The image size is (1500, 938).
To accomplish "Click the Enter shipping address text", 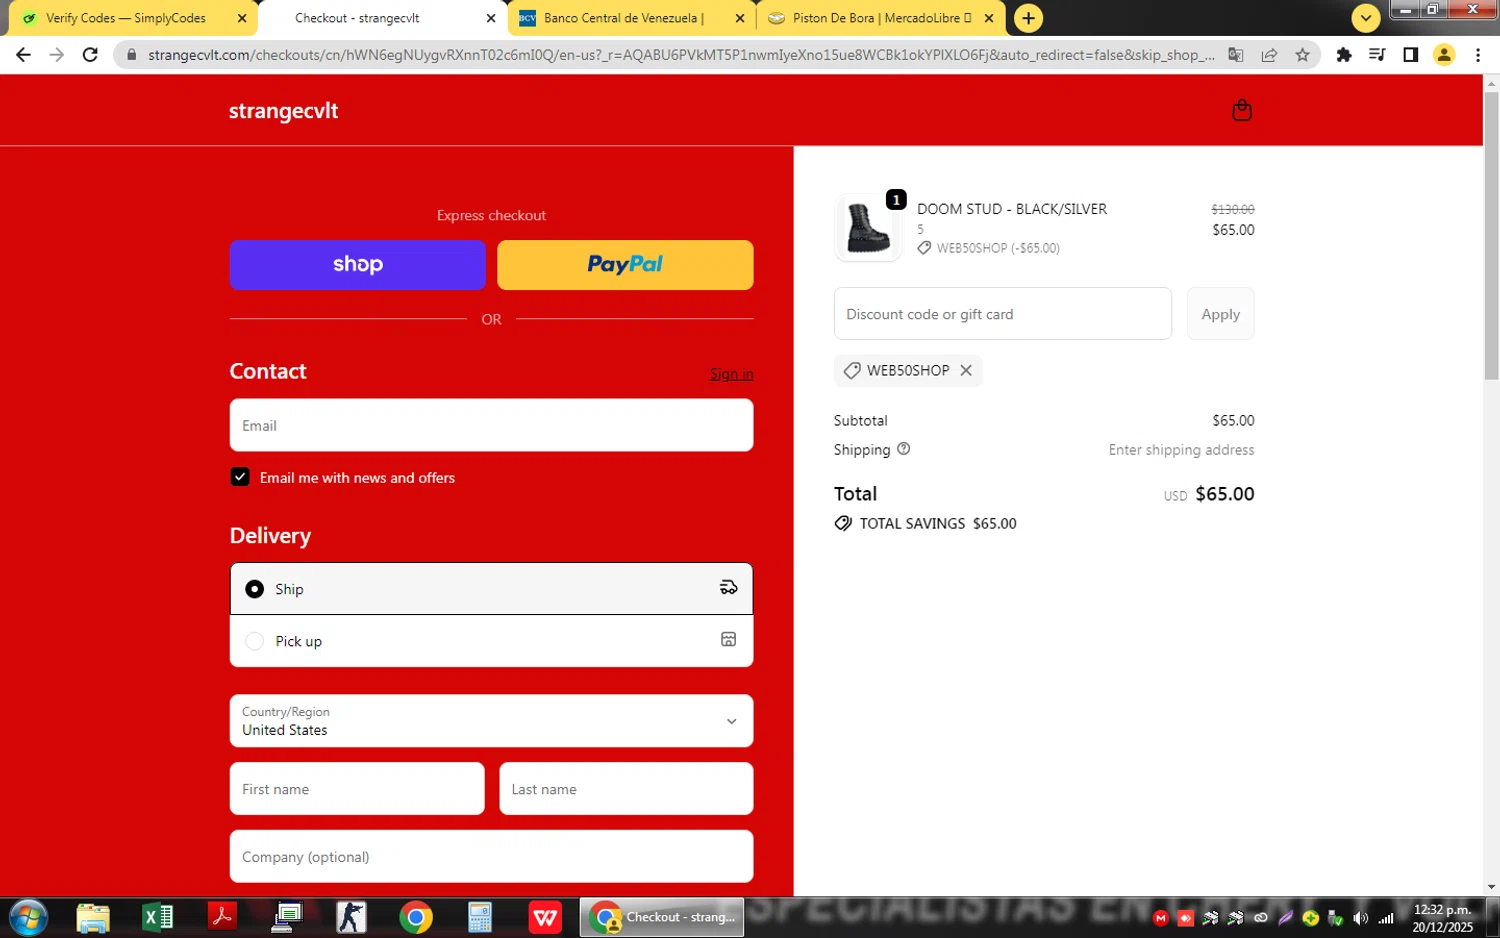I will [1181, 450].
